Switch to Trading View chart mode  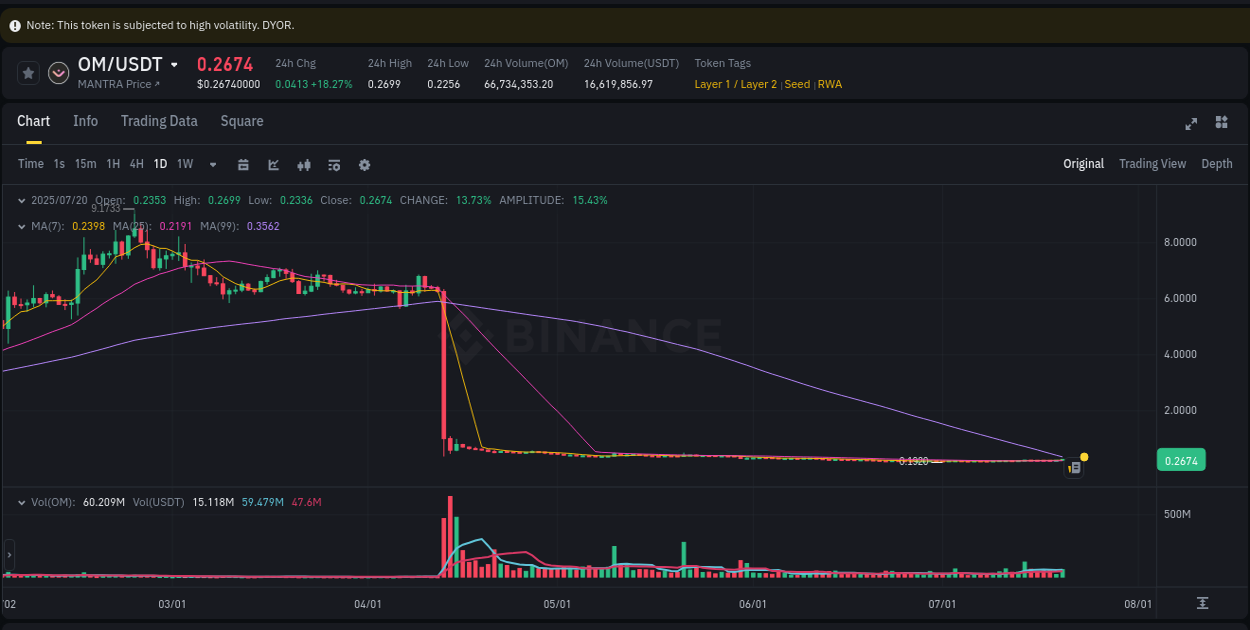point(1152,163)
